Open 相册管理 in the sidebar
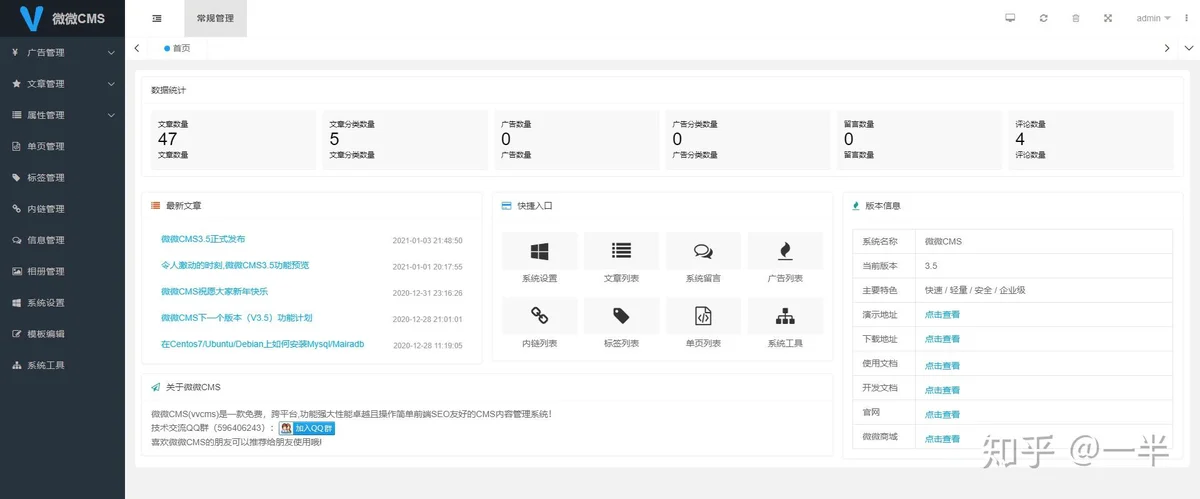The image size is (1200, 499). [x=62, y=271]
